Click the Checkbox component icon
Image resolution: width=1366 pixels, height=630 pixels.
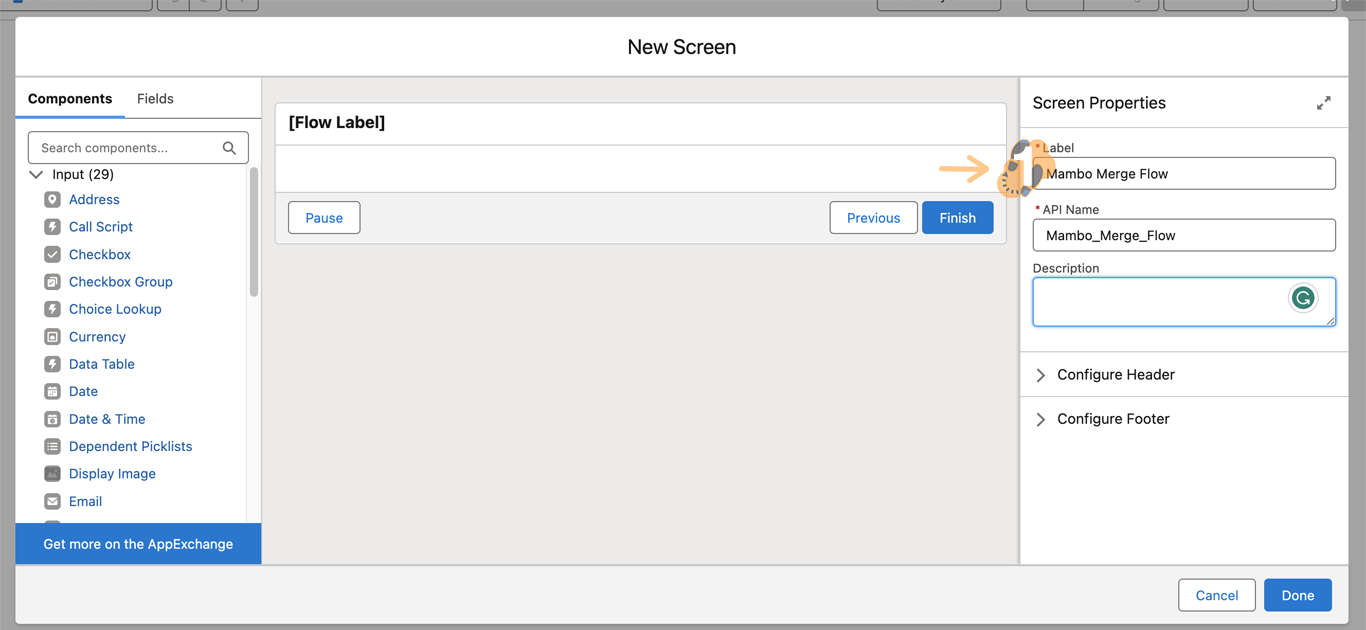(52, 255)
